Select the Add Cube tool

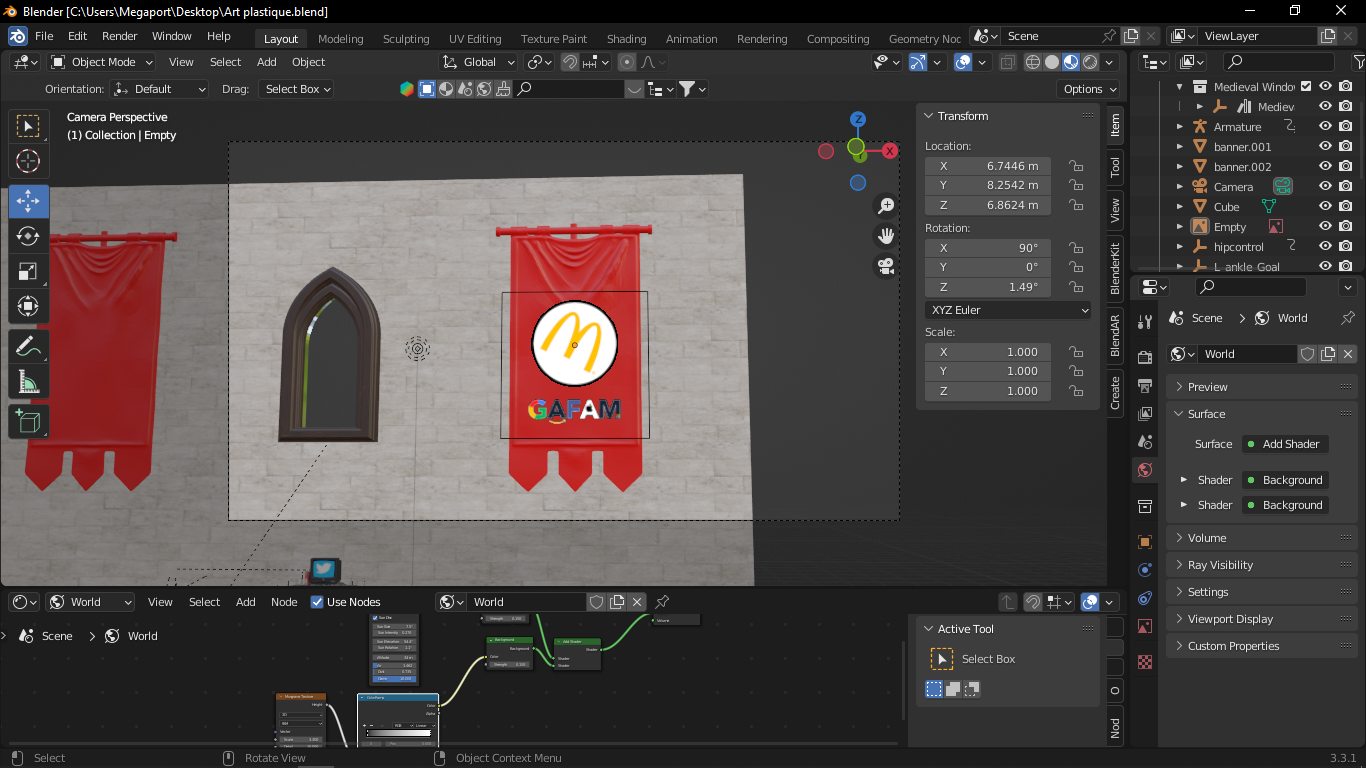[28, 421]
